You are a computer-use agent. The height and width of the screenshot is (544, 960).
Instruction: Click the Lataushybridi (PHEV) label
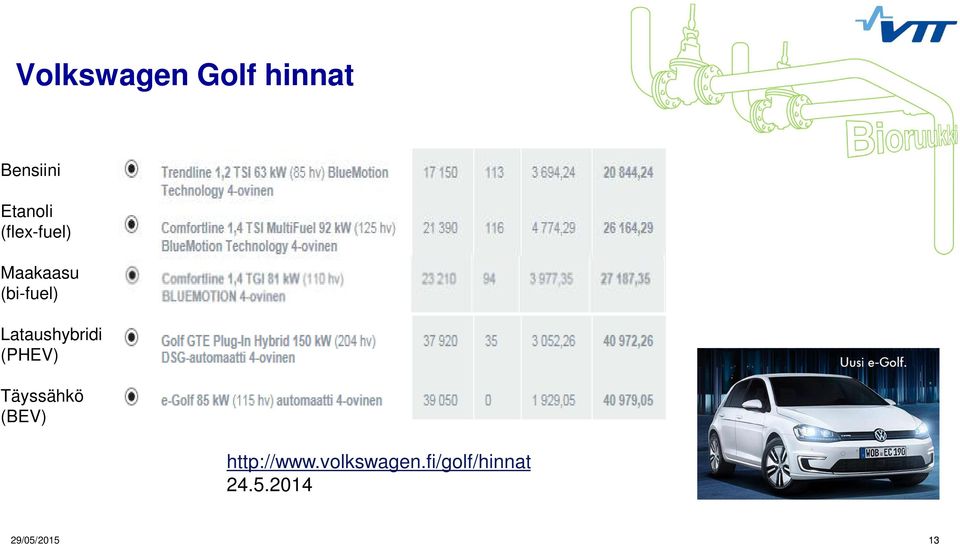(51, 345)
